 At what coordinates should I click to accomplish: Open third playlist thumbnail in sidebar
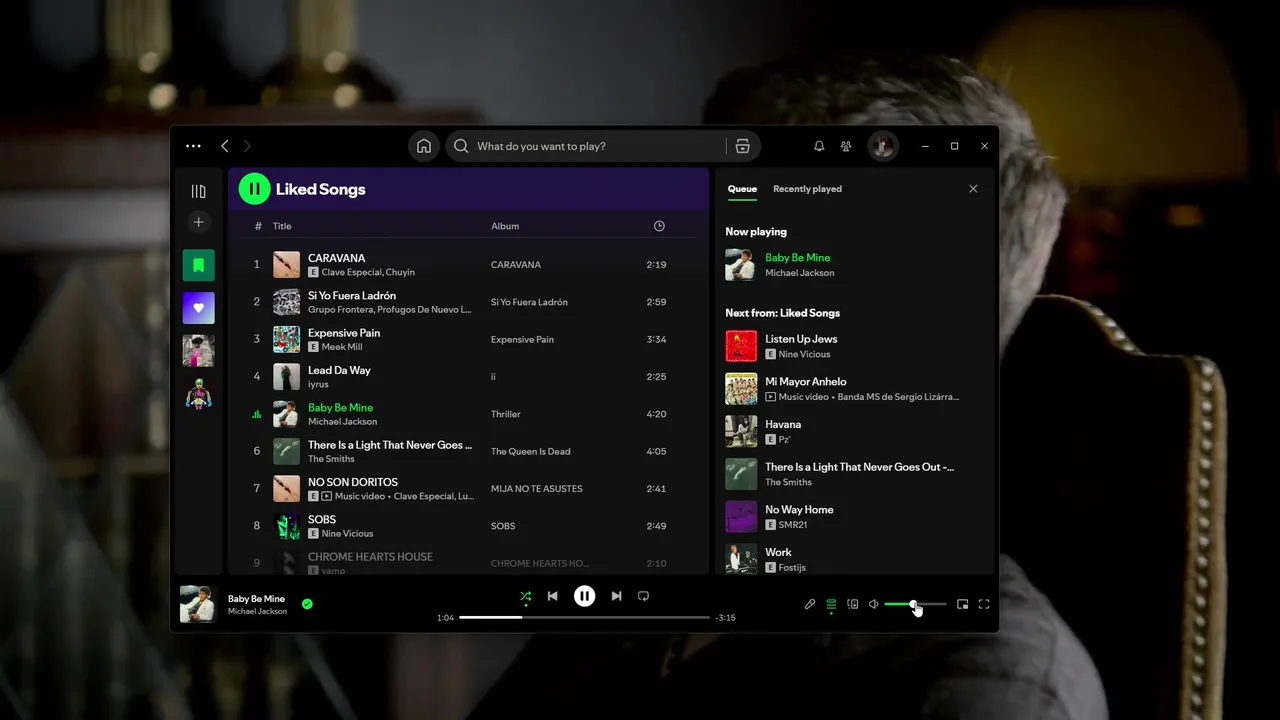tap(198, 351)
